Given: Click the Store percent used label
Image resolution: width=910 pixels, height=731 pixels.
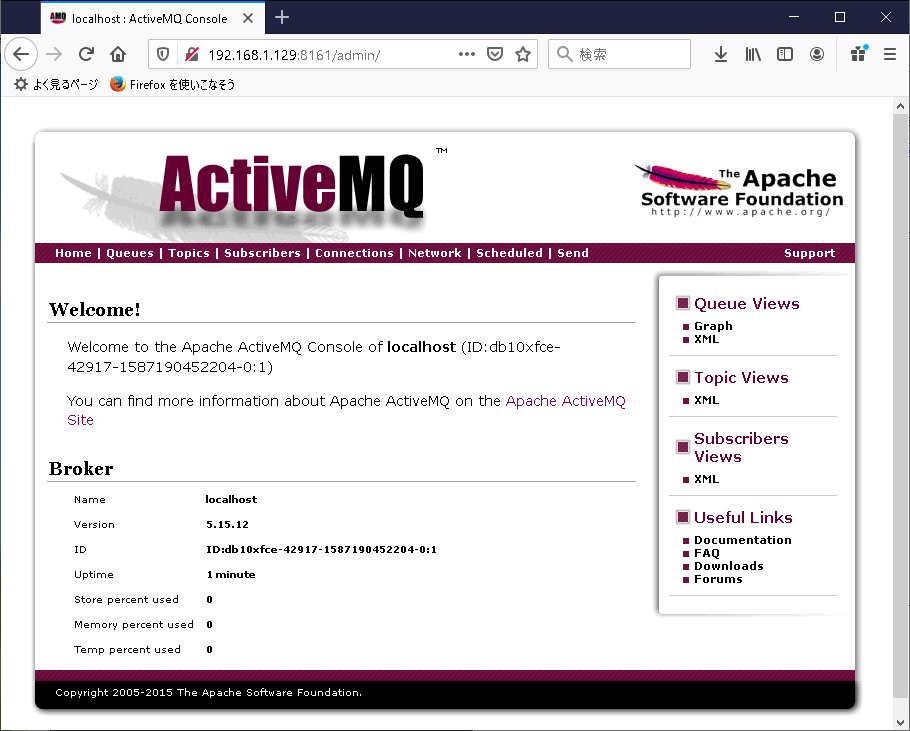Looking at the screenshot, I should click(x=127, y=599).
